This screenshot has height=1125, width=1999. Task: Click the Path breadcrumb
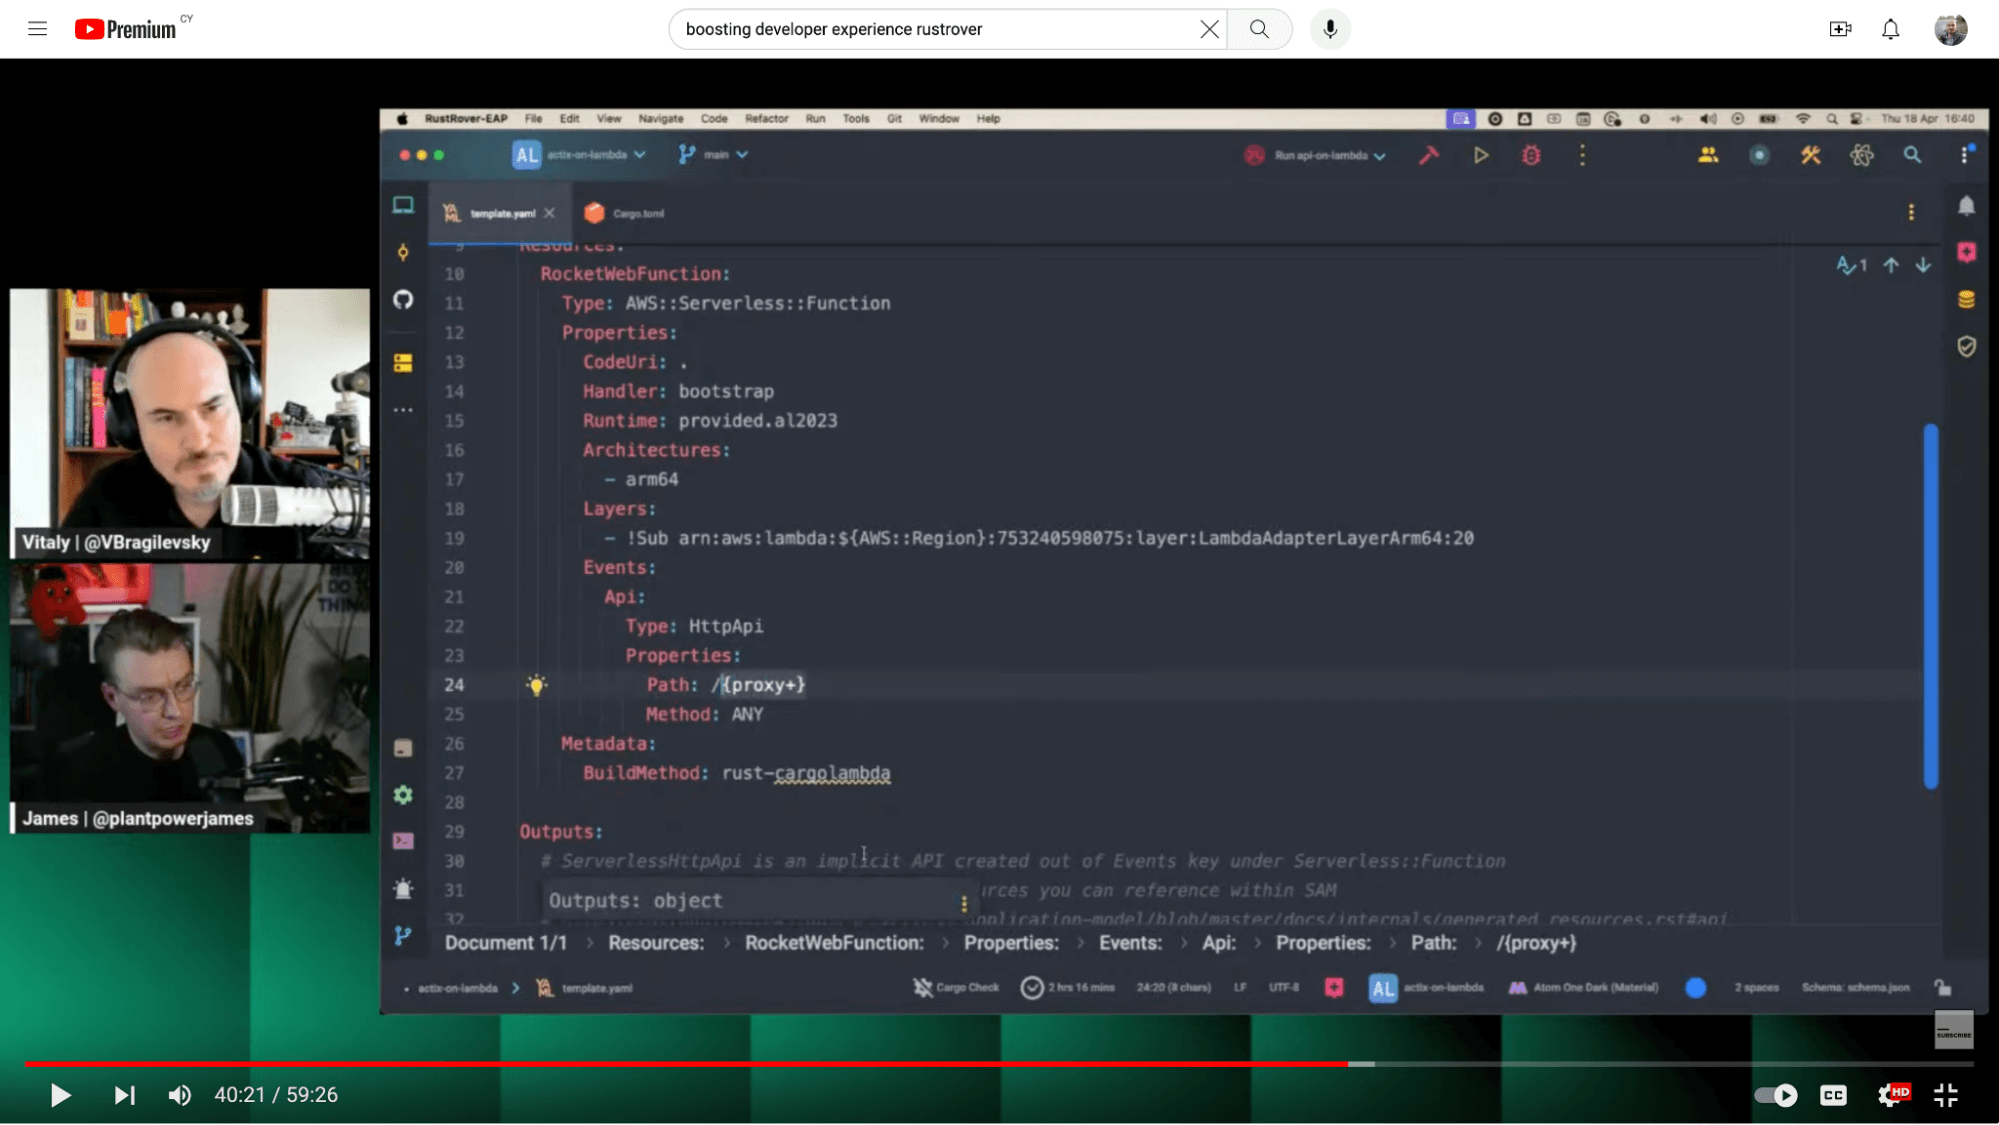coord(1433,943)
